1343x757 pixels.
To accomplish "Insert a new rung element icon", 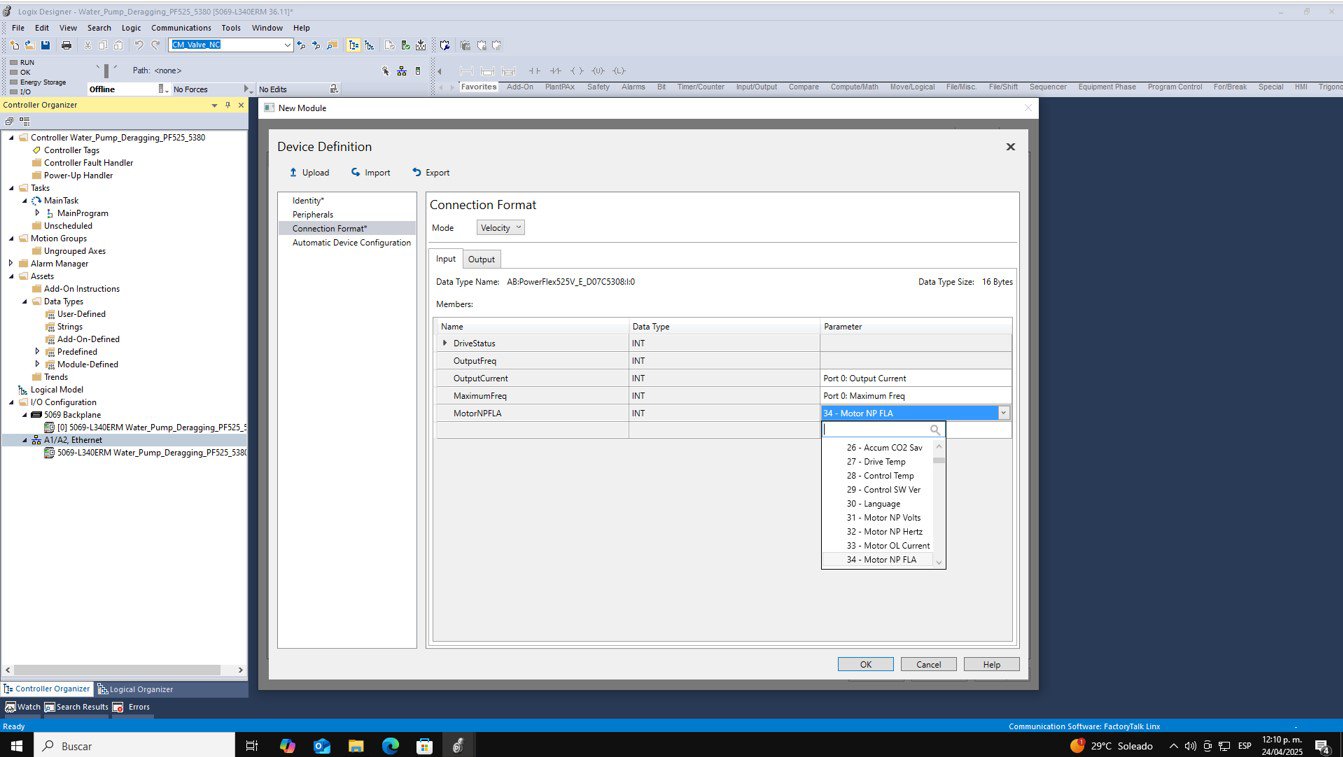I will coord(467,71).
